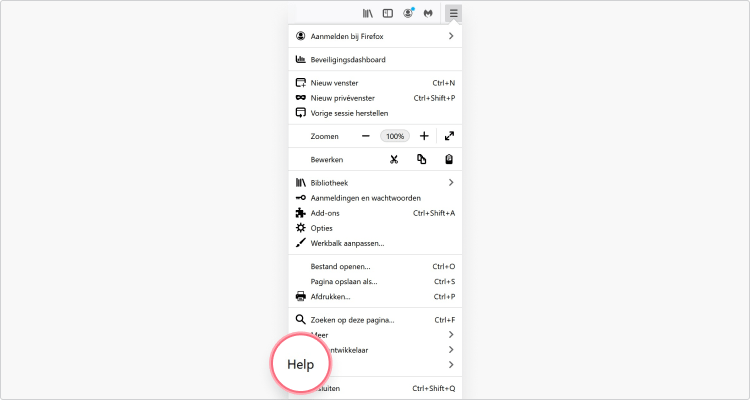Click the Bewerken label
The image size is (750, 400).
tap(327, 160)
